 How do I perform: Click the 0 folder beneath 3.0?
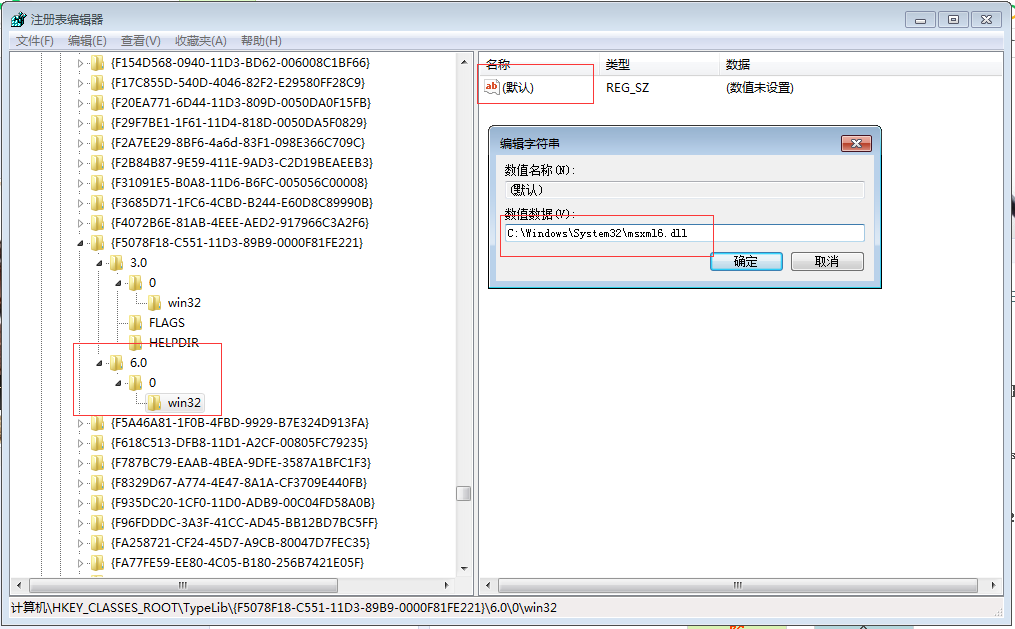pos(137,282)
